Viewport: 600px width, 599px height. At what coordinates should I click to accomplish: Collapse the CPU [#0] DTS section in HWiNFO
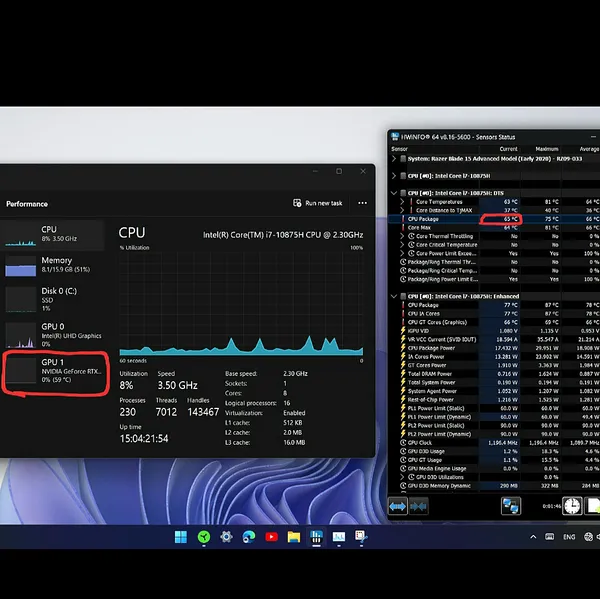point(394,193)
